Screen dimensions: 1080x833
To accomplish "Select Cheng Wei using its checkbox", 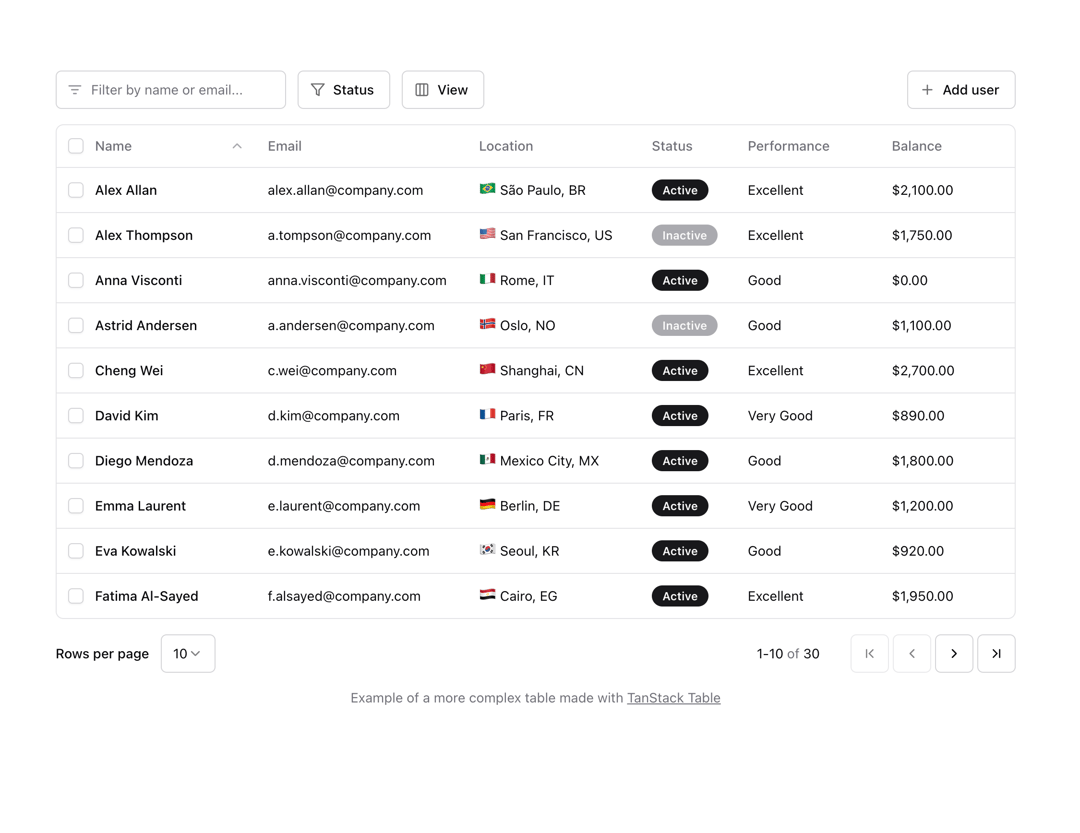I will click(76, 371).
